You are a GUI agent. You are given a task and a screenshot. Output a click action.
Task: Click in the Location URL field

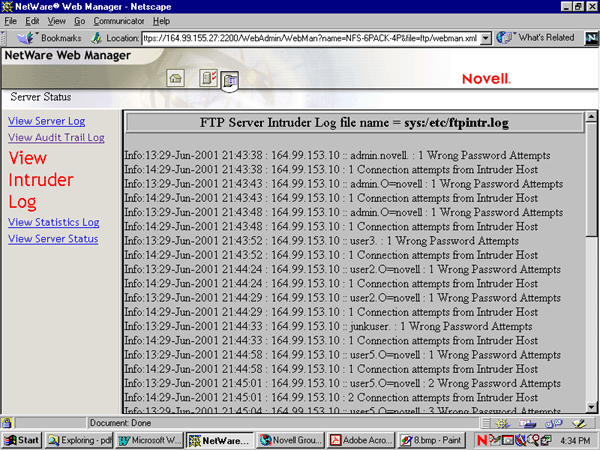[x=310, y=38]
